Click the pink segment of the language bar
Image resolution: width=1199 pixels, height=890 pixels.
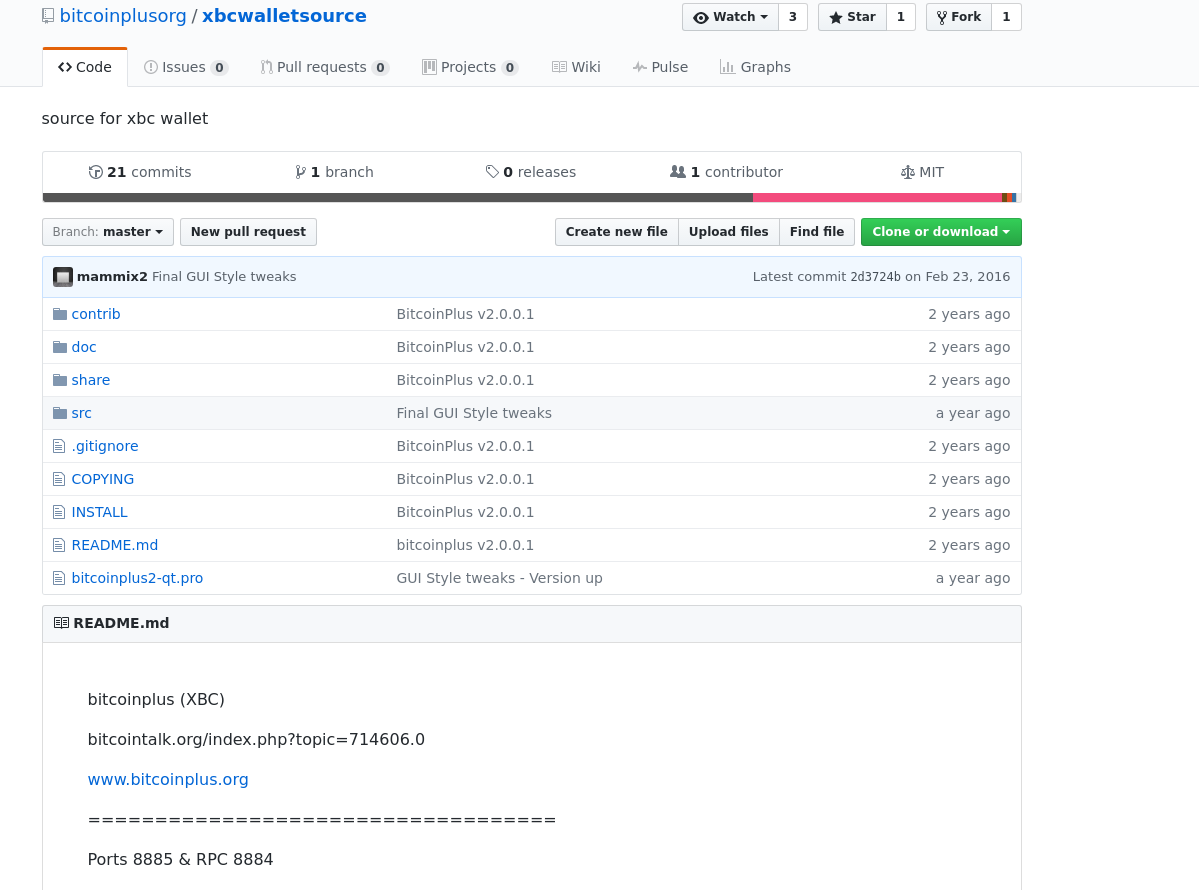coord(877,198)
